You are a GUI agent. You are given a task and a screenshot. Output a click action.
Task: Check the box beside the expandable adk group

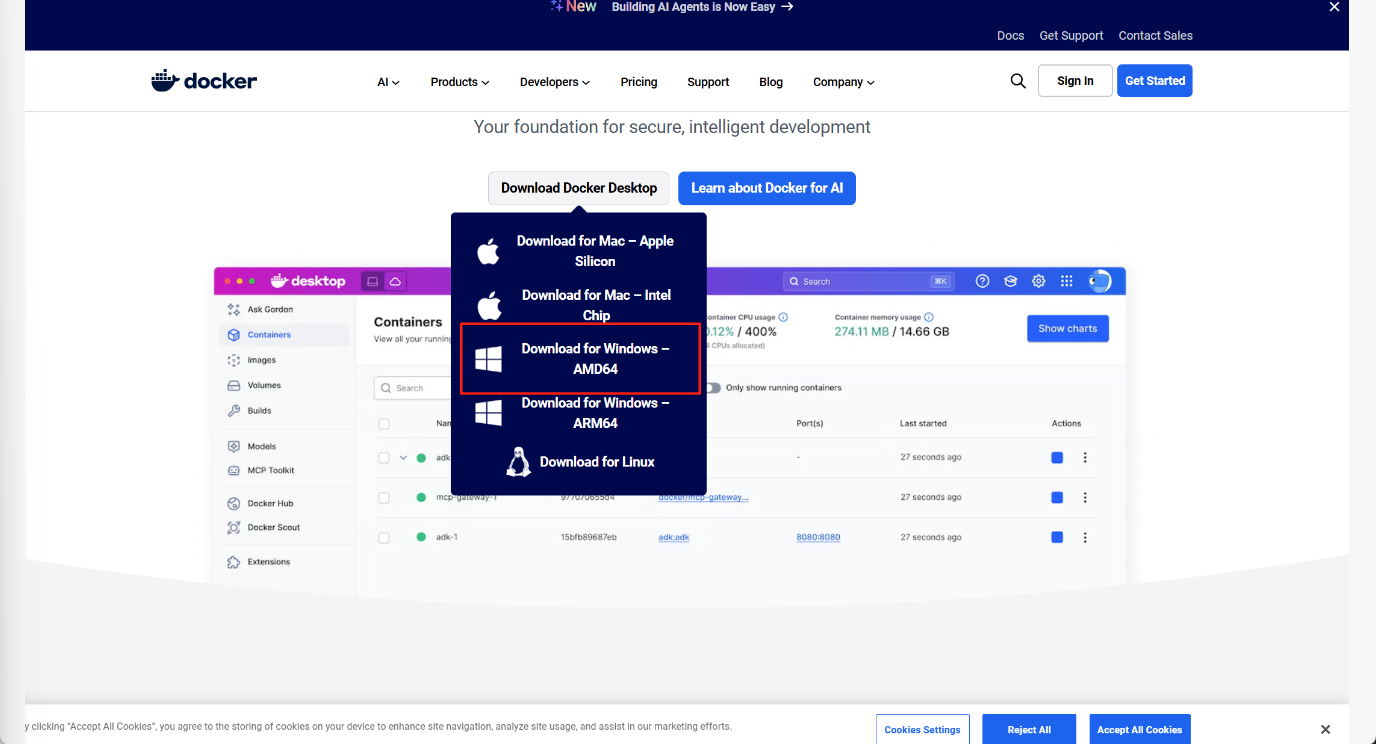click(x=384, y=458)
